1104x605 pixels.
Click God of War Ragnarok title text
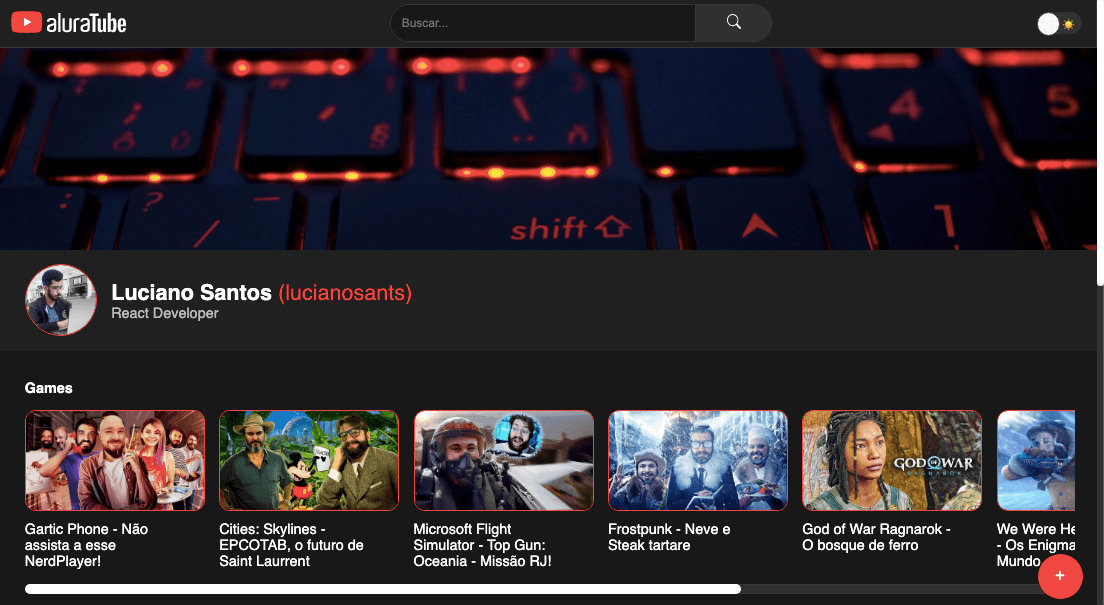click(876, 537)
